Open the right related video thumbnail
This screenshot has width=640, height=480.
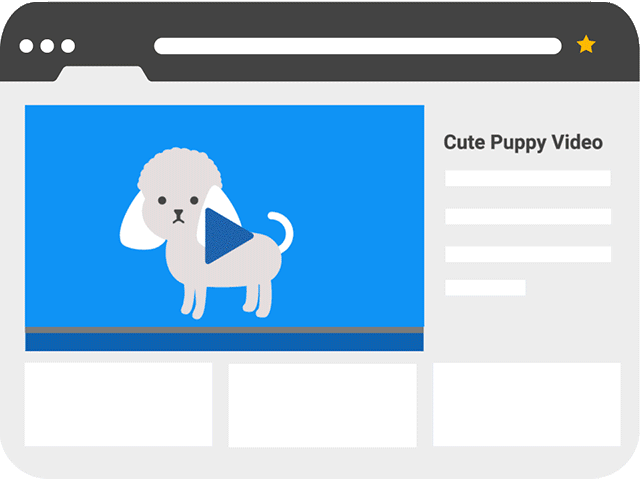pos(526,404)
